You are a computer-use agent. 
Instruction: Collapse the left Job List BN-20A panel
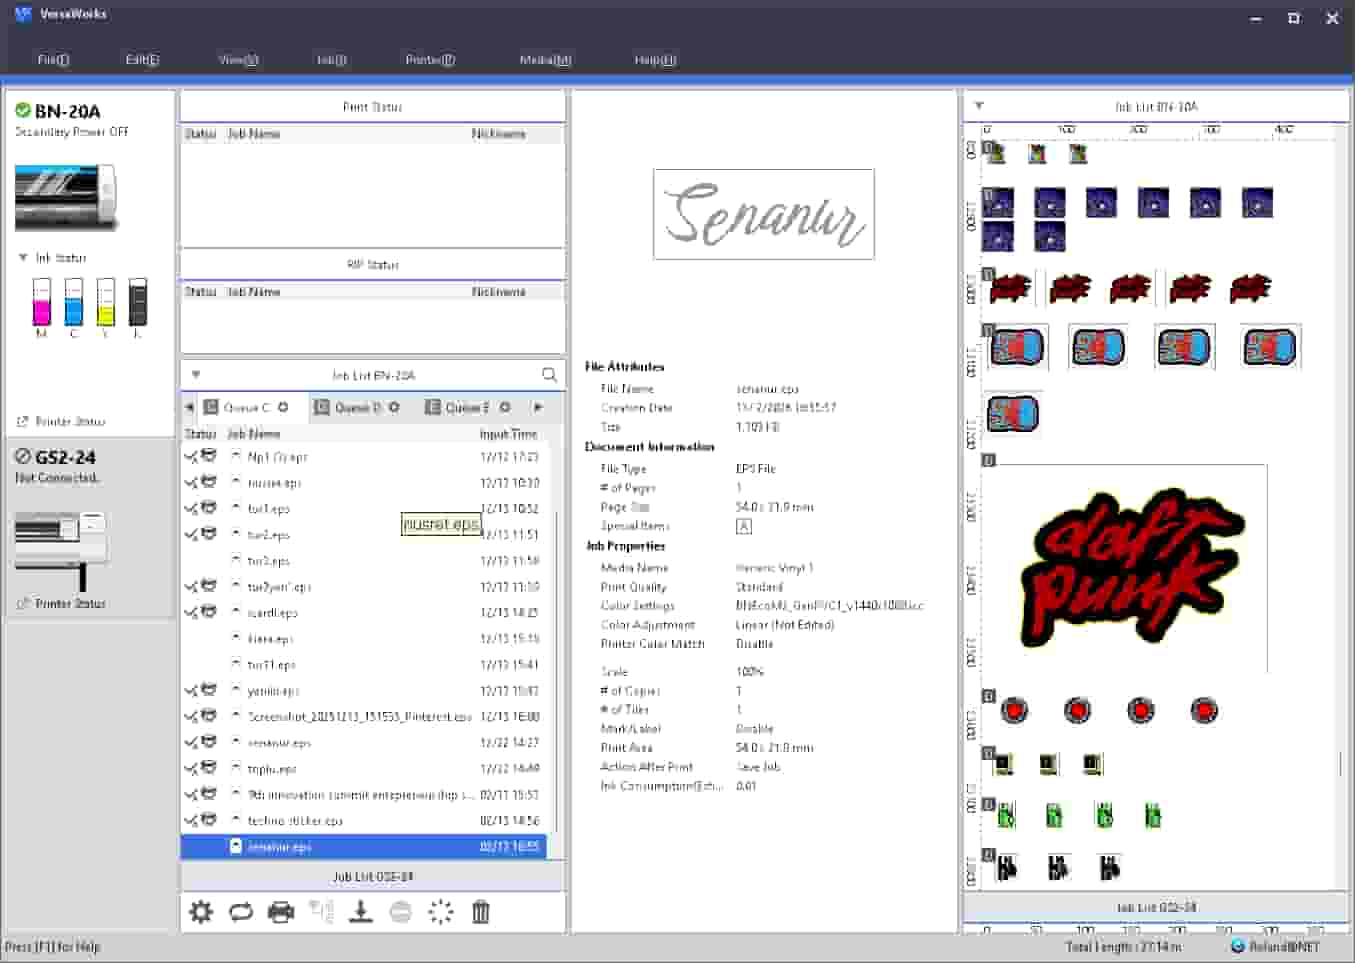196,375
